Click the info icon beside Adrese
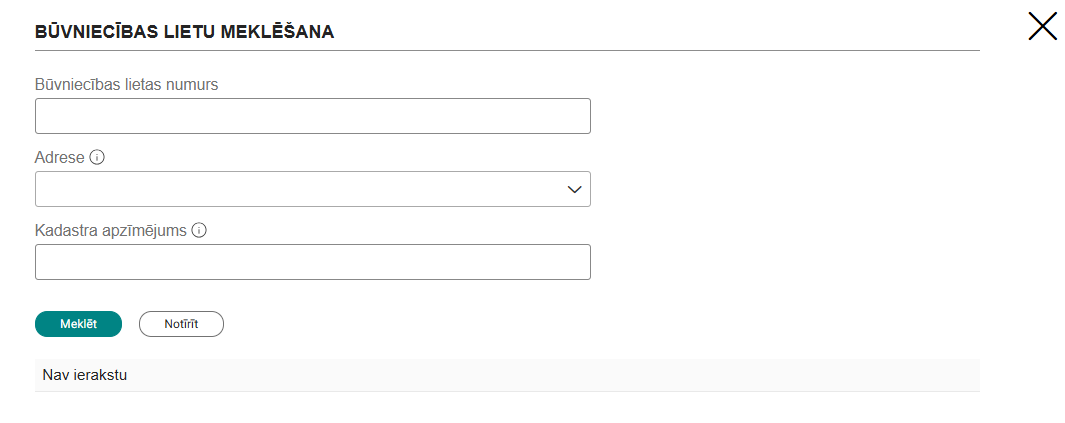This screenshot has width=1065, height=423. (97, 158)
